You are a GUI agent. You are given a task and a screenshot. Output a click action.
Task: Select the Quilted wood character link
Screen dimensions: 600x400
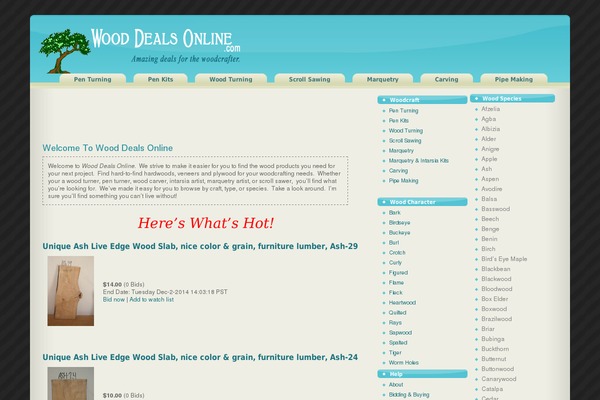coord(398,312)
